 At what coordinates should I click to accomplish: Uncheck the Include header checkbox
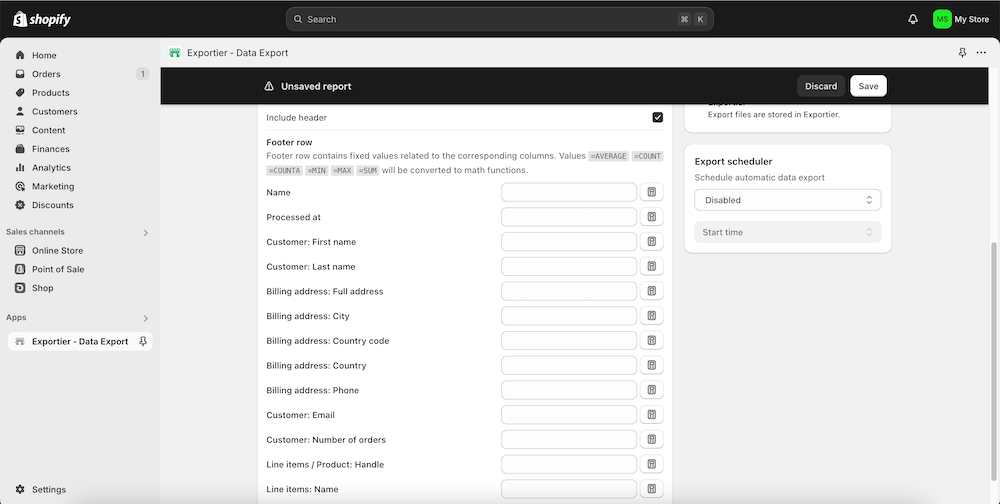658,117
